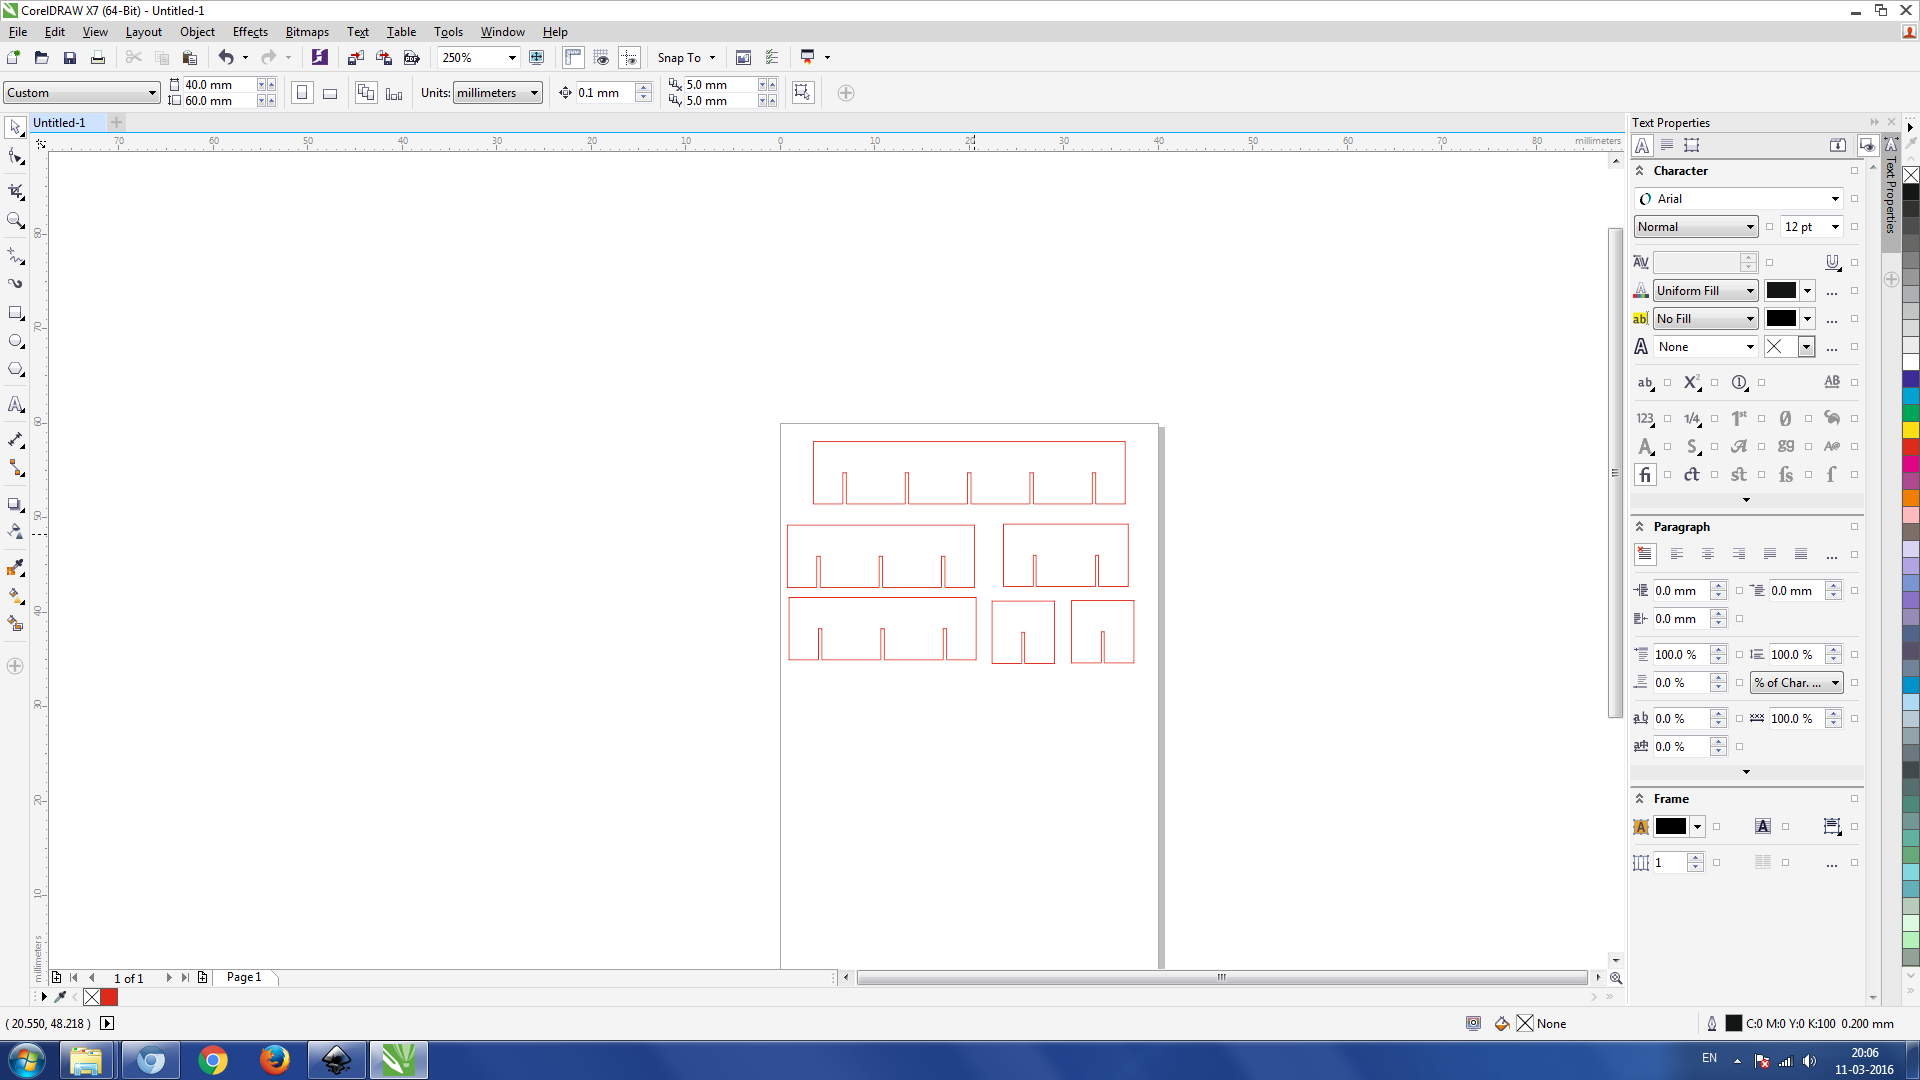Viewport: 1920px width, 1080px height.
Task: Toggle right paragraph alignment
Action: click(1739, 554)
